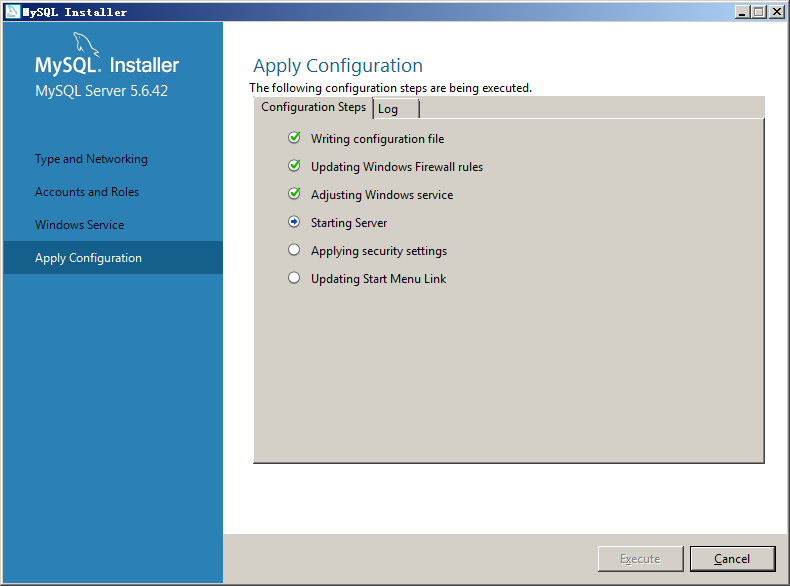The image size is (790, 586).
Task: Click the Cancel button
Action: [x=732, y=559]
